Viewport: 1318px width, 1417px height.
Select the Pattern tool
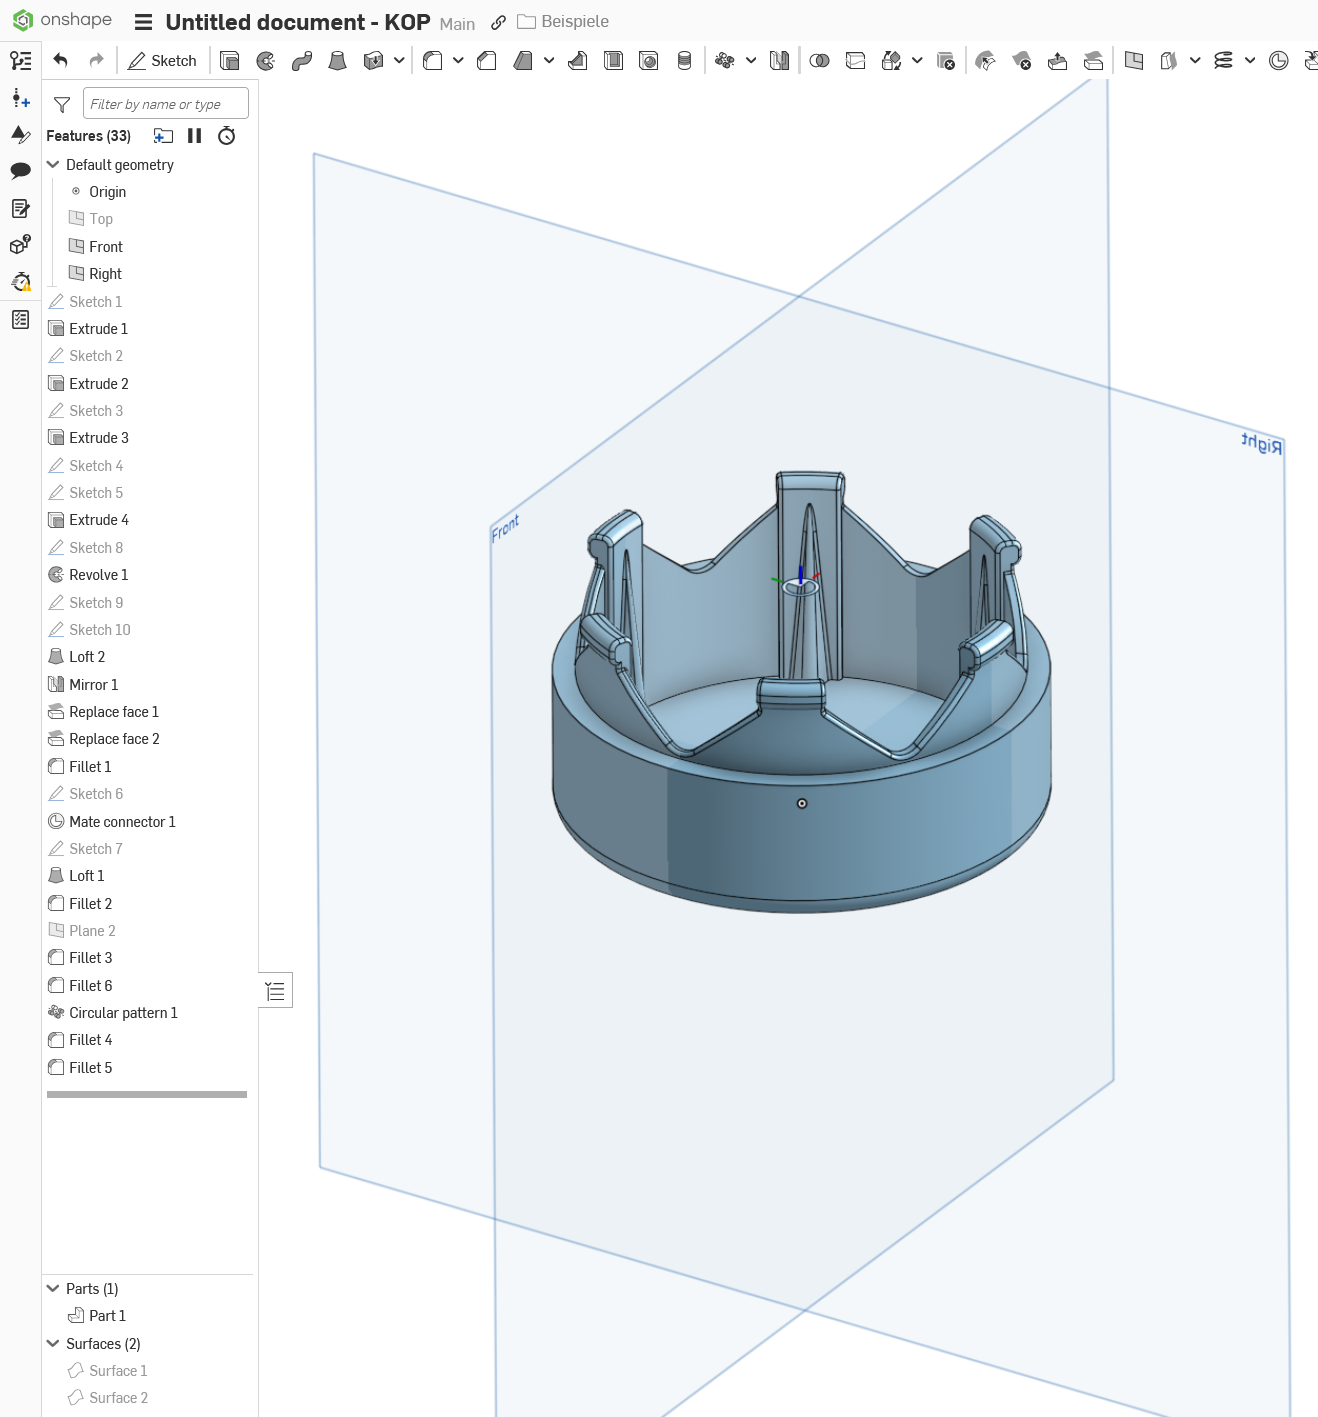726,61
